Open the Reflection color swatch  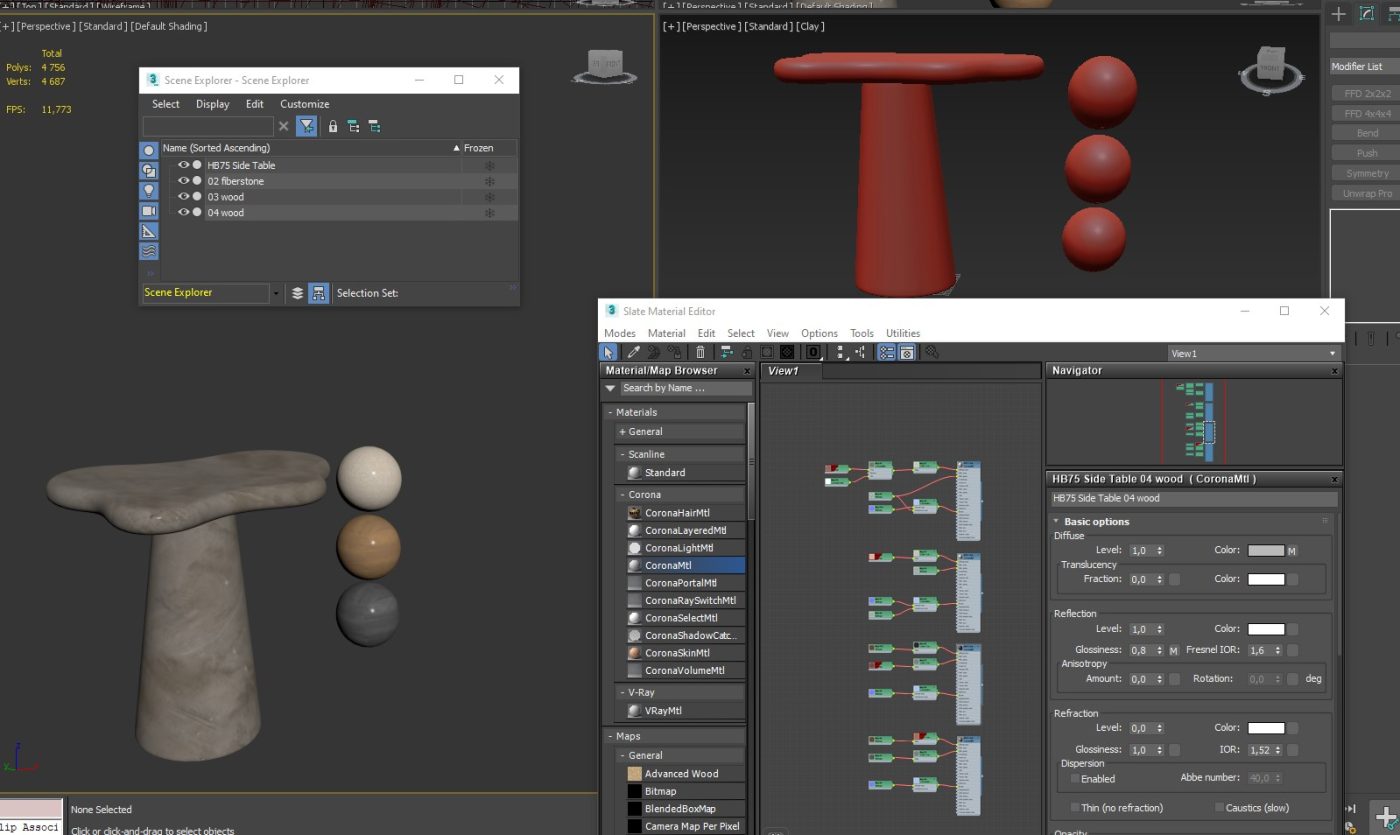(1266, 629)
